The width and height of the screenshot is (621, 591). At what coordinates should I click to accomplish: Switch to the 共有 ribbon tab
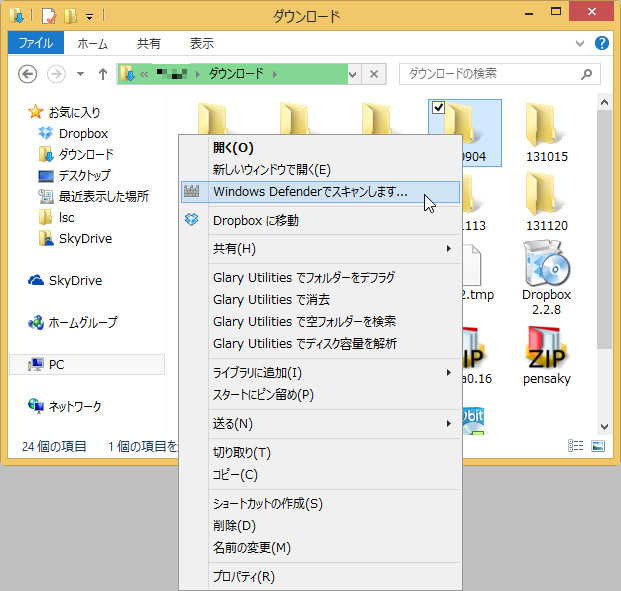click(x=149, y=43)
